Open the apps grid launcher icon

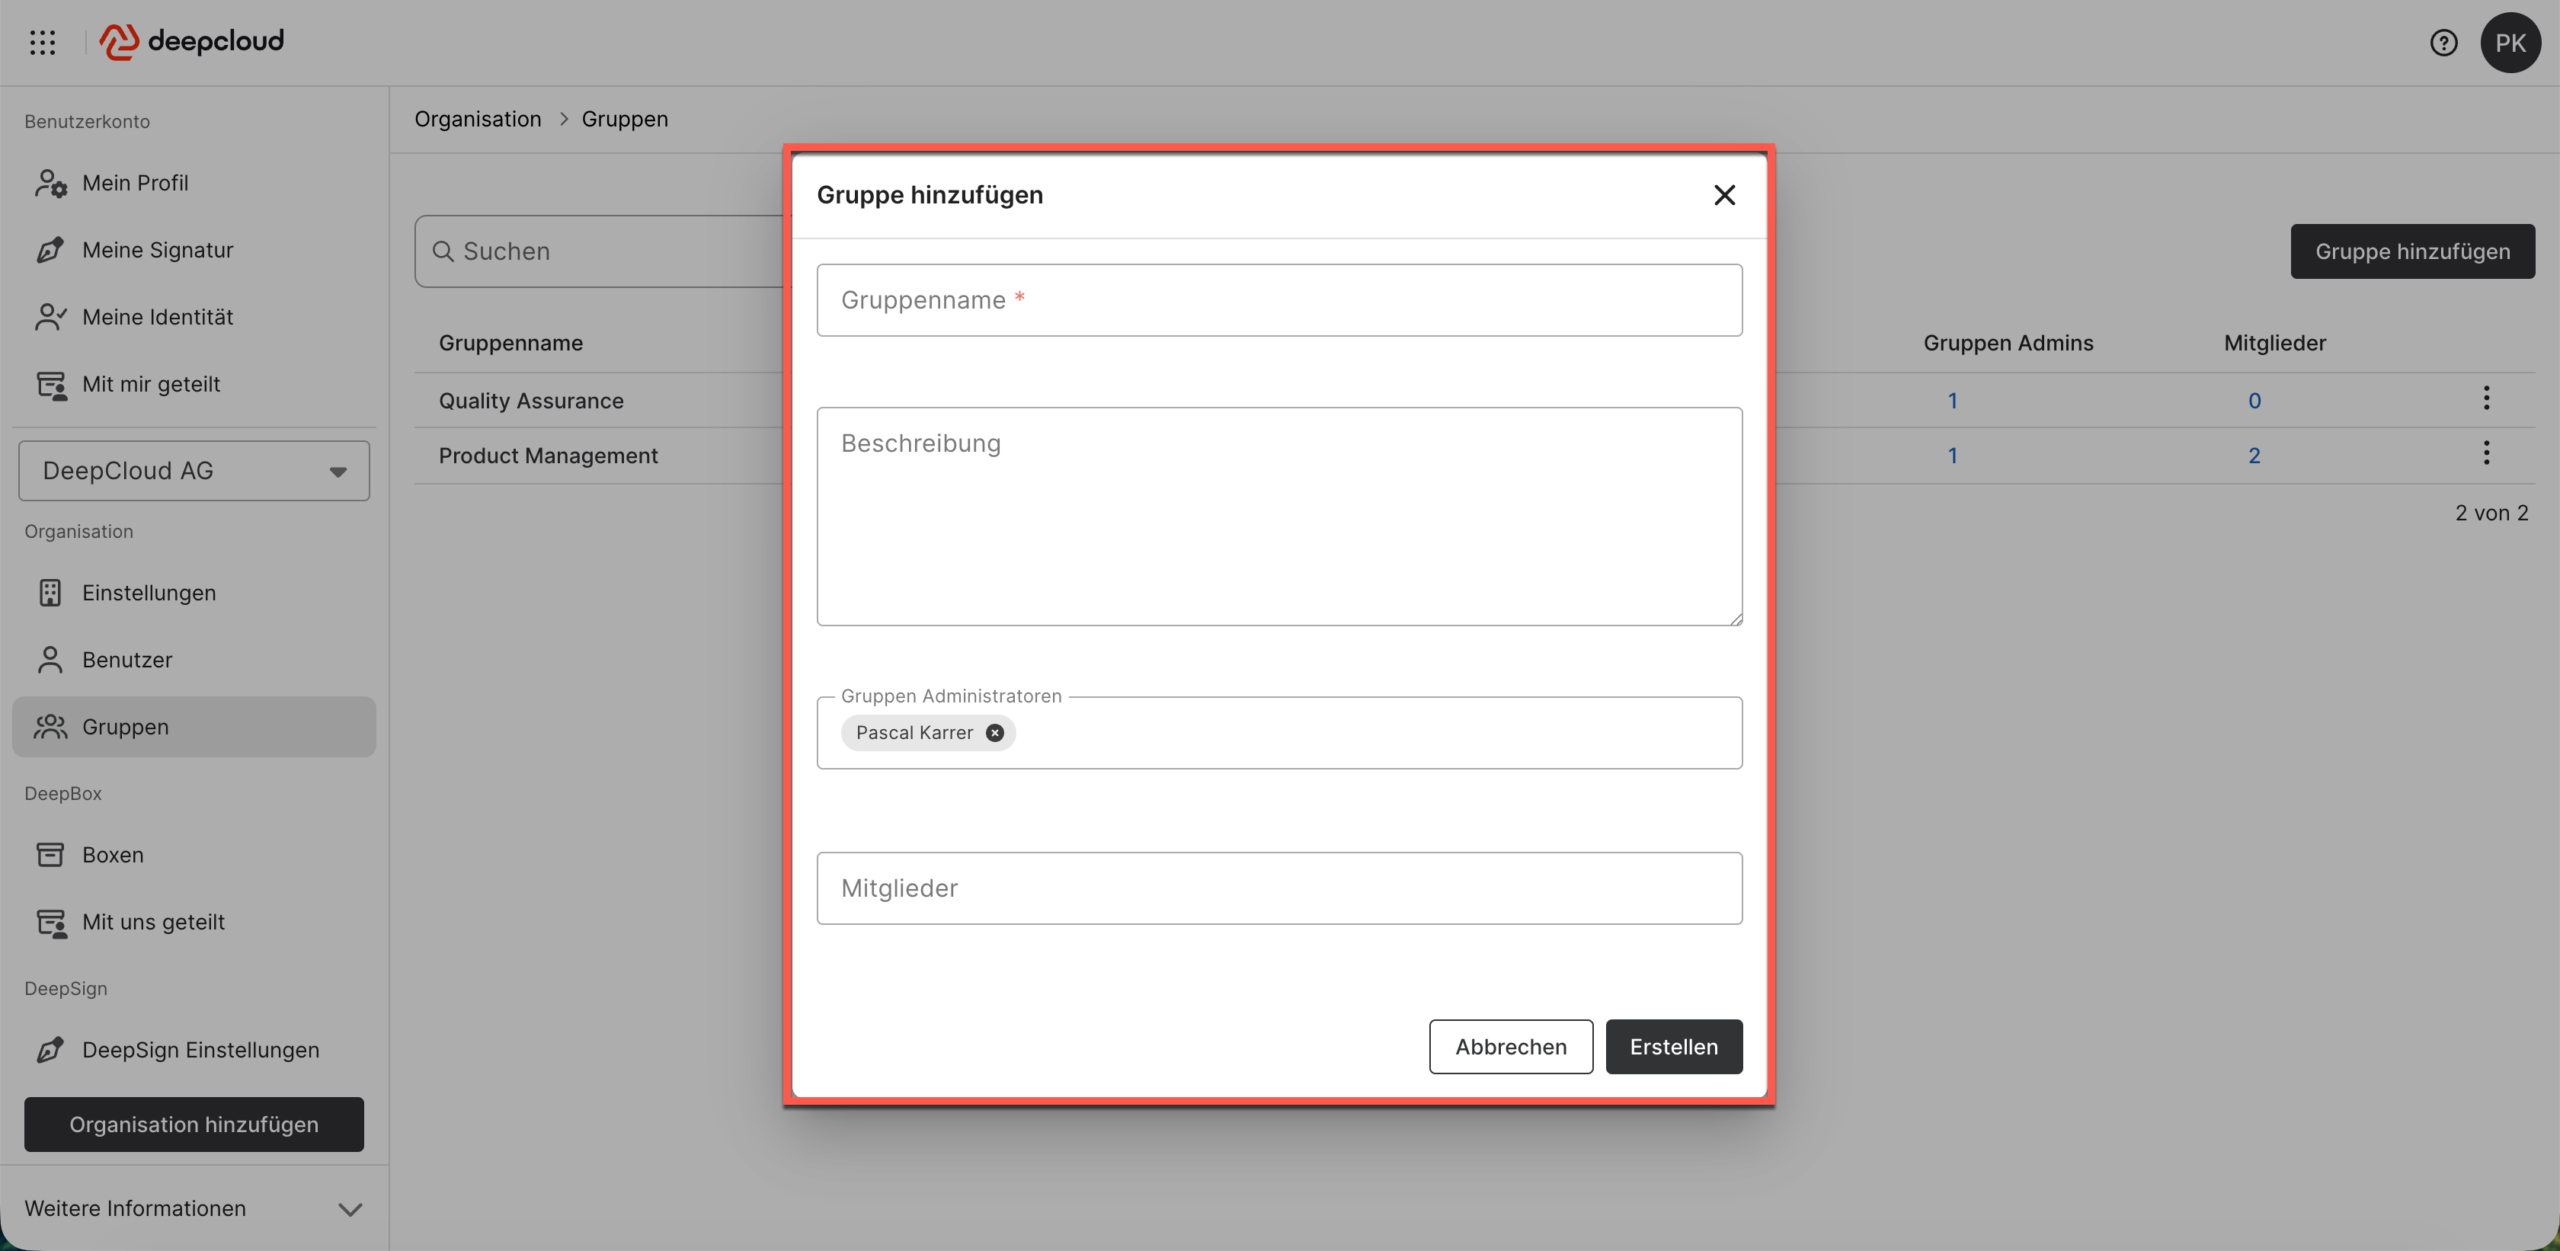point(42,42)
